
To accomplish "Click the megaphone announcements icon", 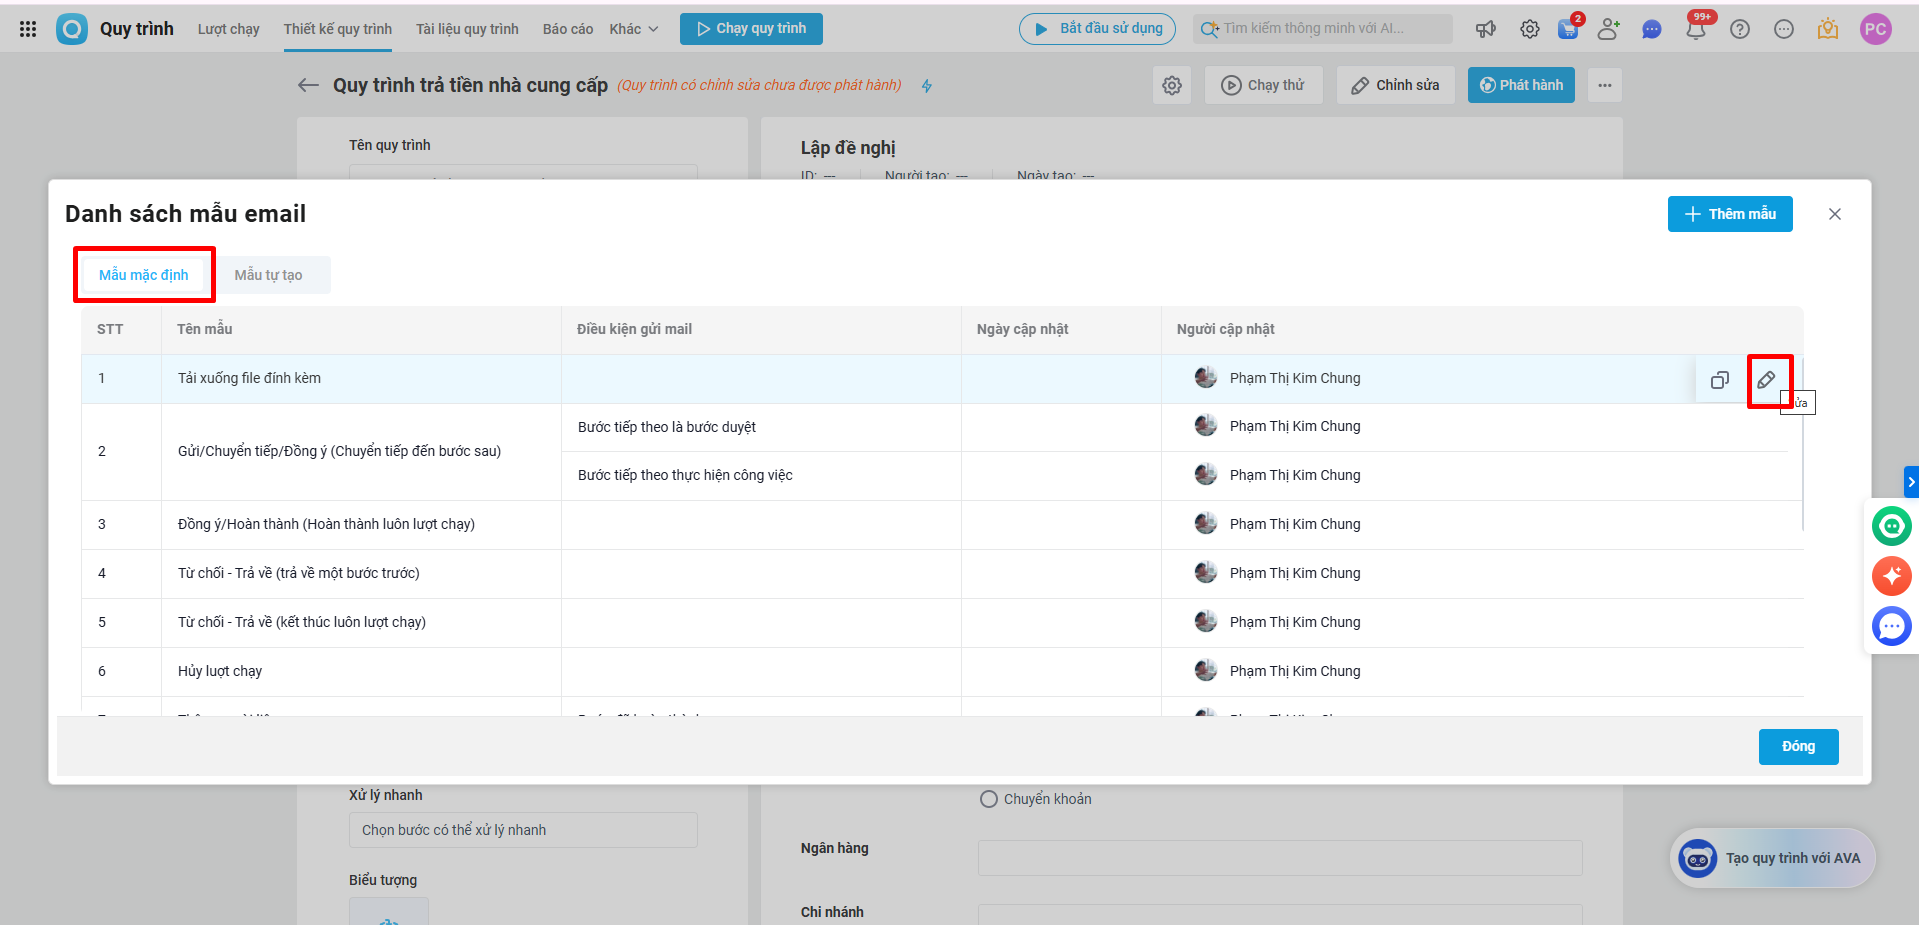I will (1486, 30).
